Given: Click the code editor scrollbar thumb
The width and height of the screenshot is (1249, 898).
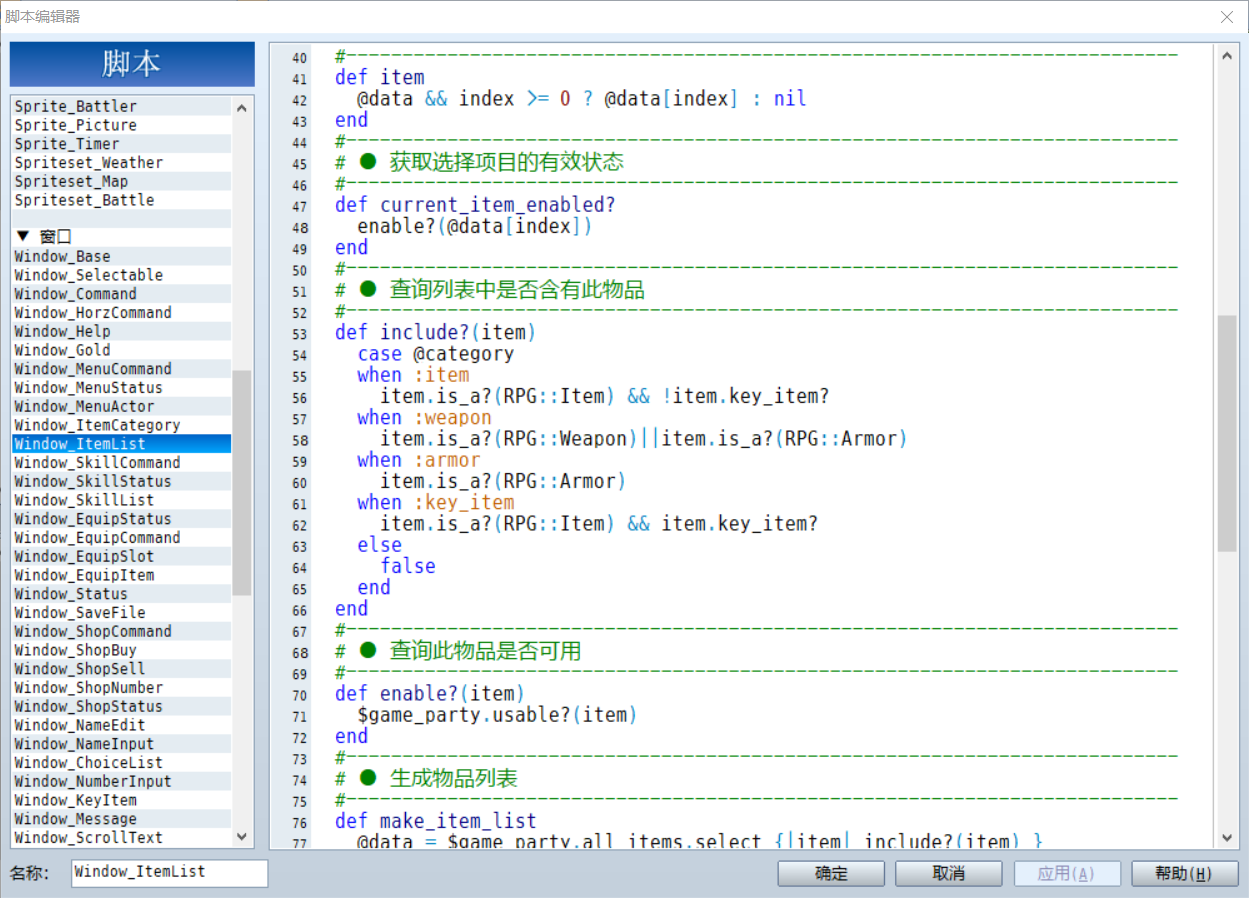Looking at the screenshot, I should (1227, 433).
